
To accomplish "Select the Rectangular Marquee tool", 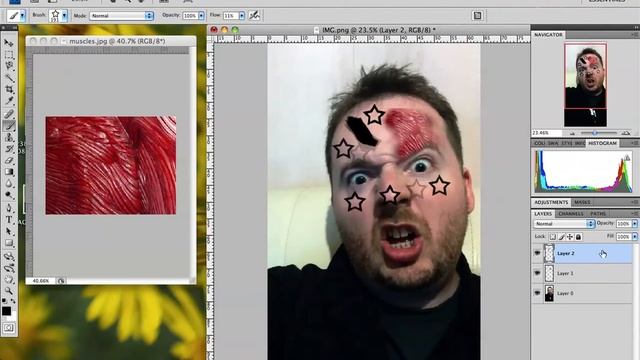I will tap(9, 55).
